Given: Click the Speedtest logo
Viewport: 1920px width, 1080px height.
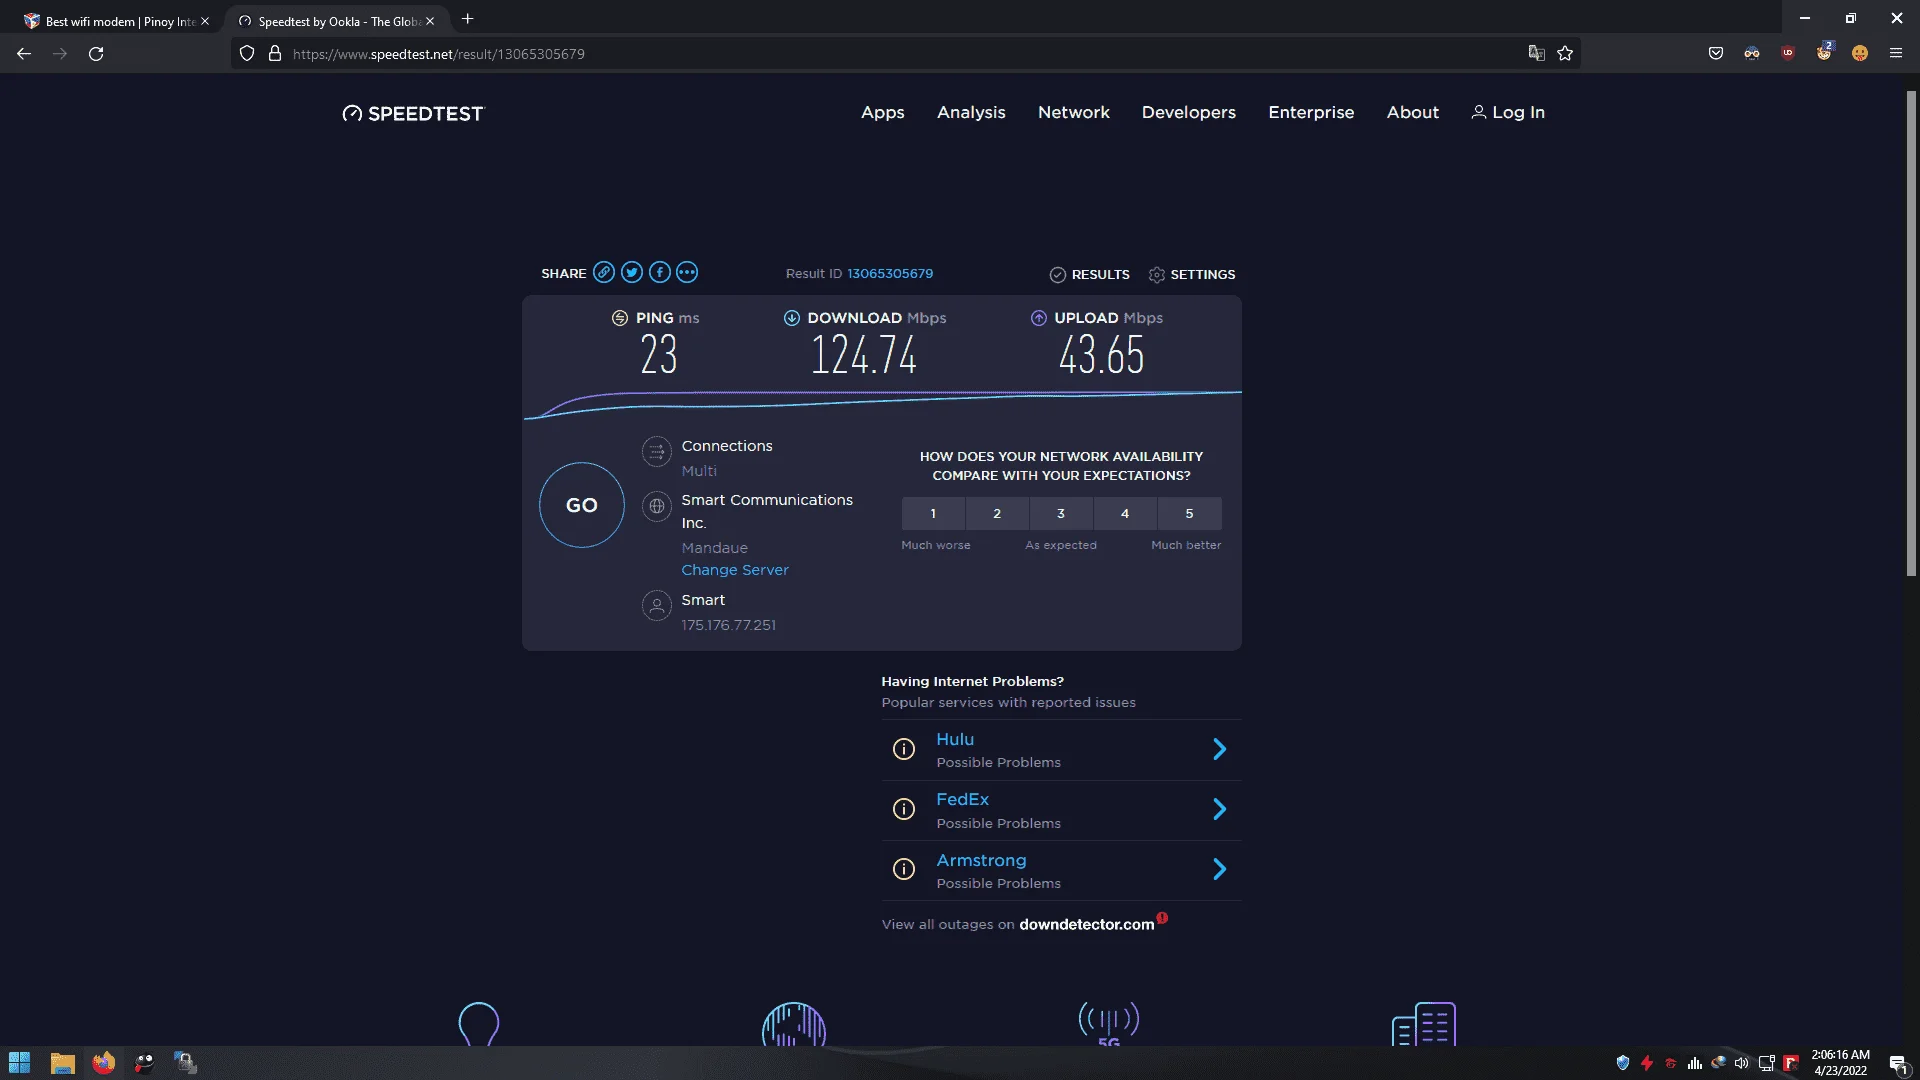Looking at the screenshot, I should click(413, 113).
